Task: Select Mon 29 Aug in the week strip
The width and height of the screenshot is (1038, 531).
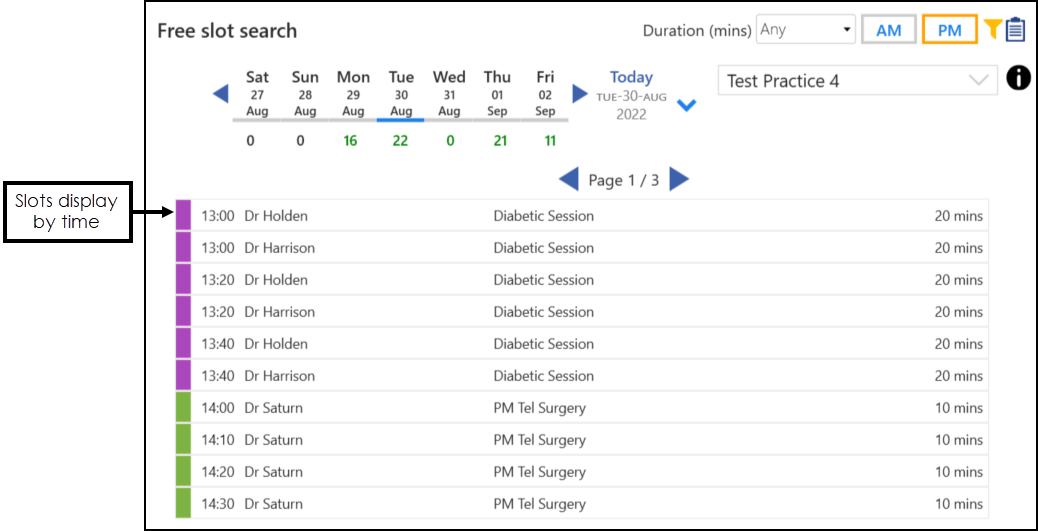Action: (353, 93)
